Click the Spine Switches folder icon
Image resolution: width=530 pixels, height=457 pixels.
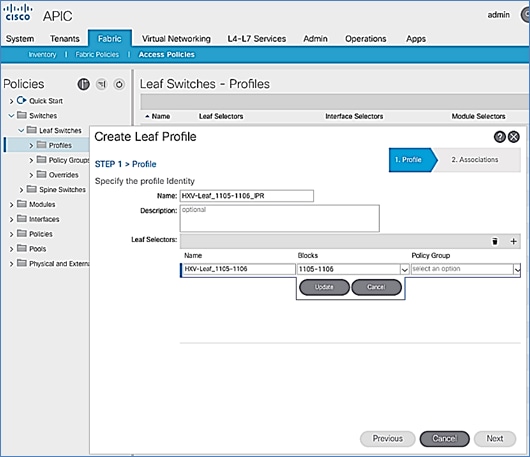pyautogui.click(x=32, y=189)
